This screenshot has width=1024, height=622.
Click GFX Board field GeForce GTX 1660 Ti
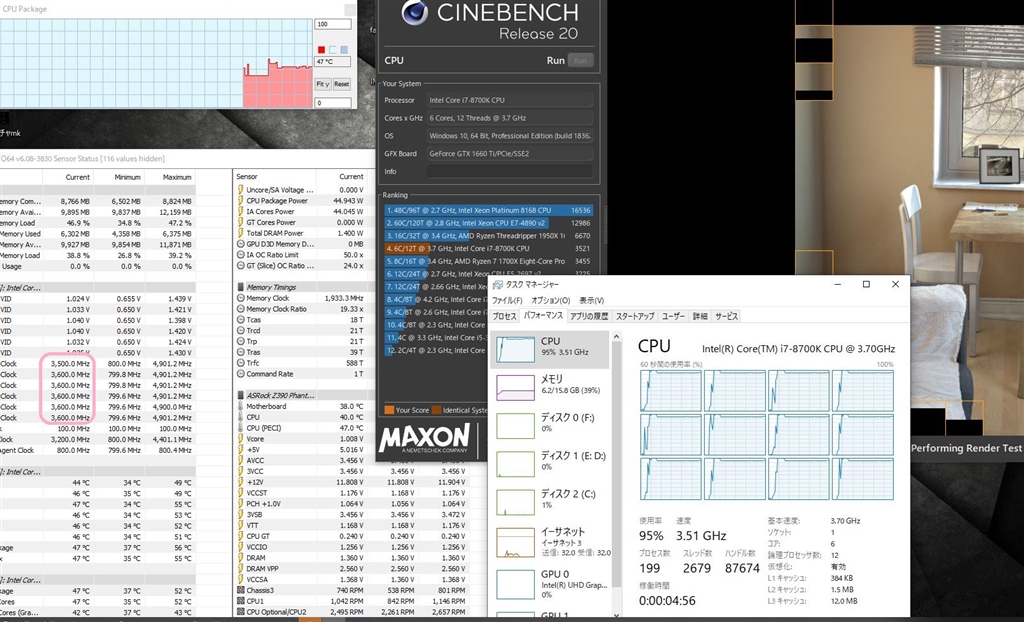click(509, 154)
